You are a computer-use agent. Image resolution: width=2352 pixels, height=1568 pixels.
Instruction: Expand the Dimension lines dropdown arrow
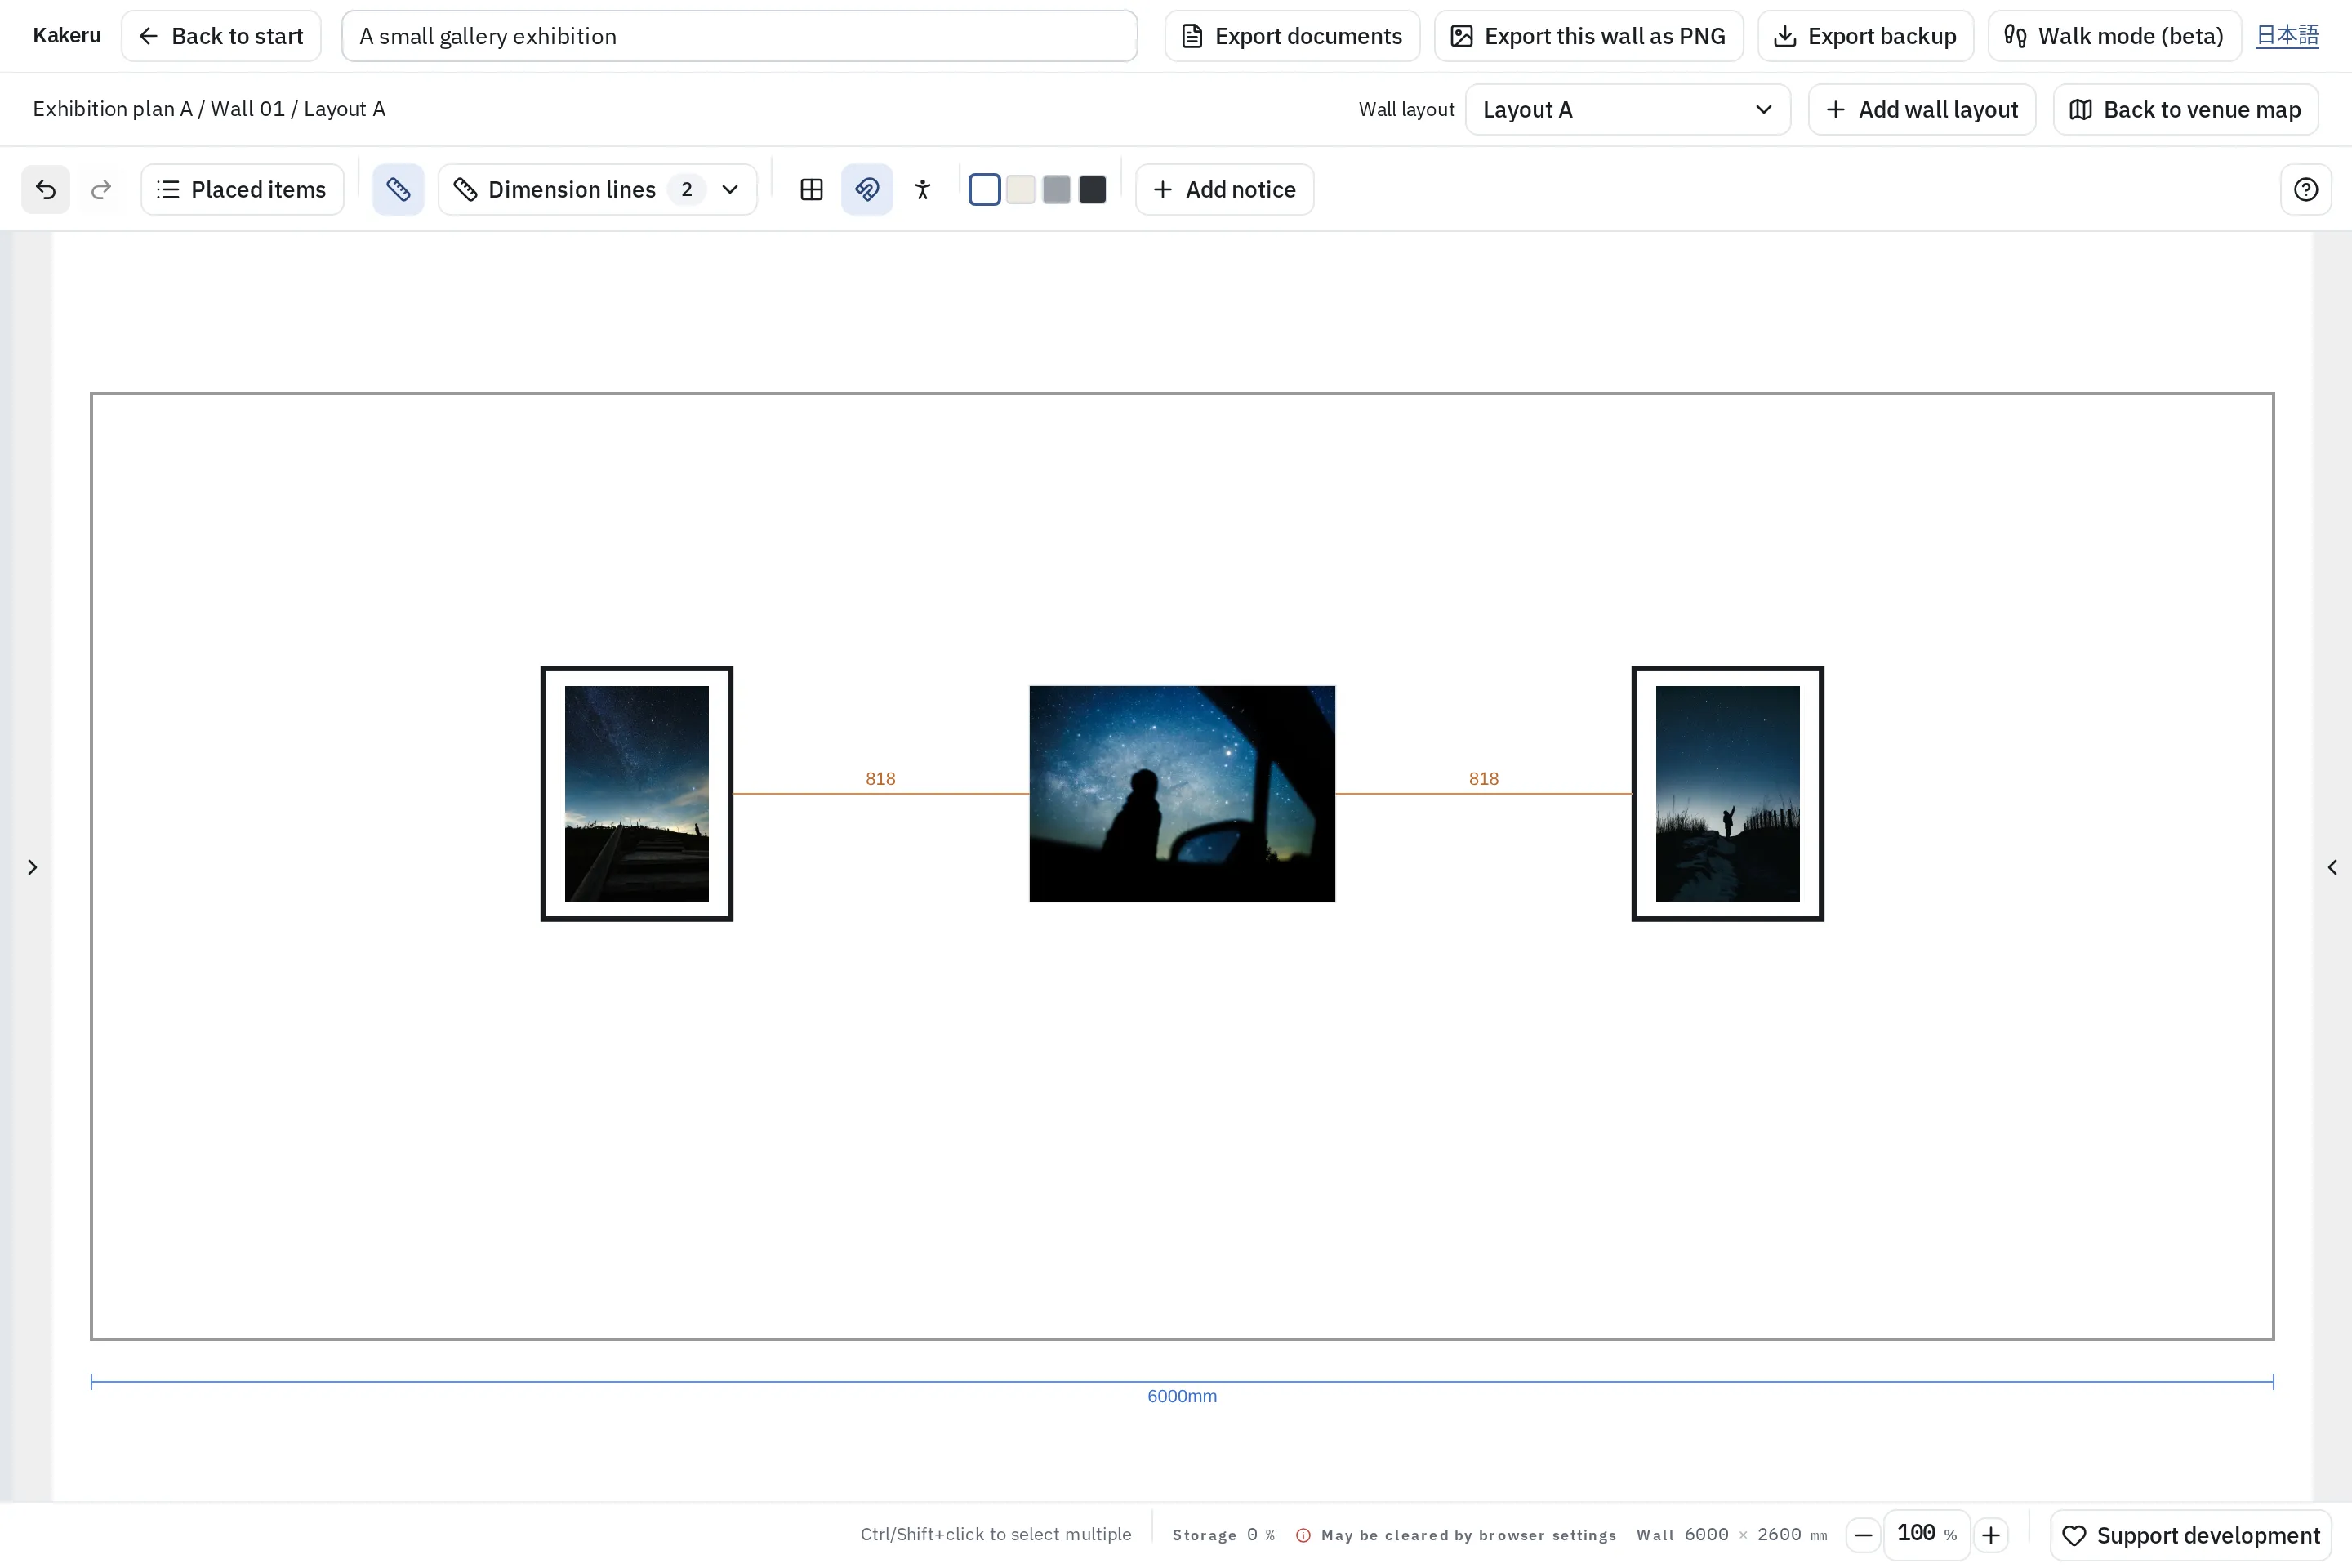[x=731, y=189]
